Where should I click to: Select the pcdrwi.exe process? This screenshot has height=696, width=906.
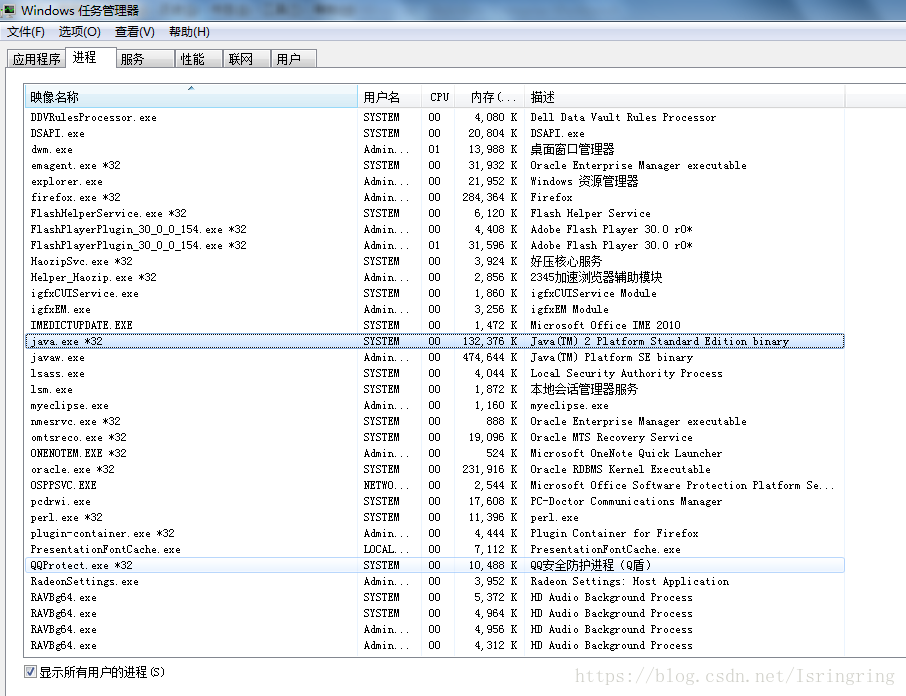(x=435, y=501)
